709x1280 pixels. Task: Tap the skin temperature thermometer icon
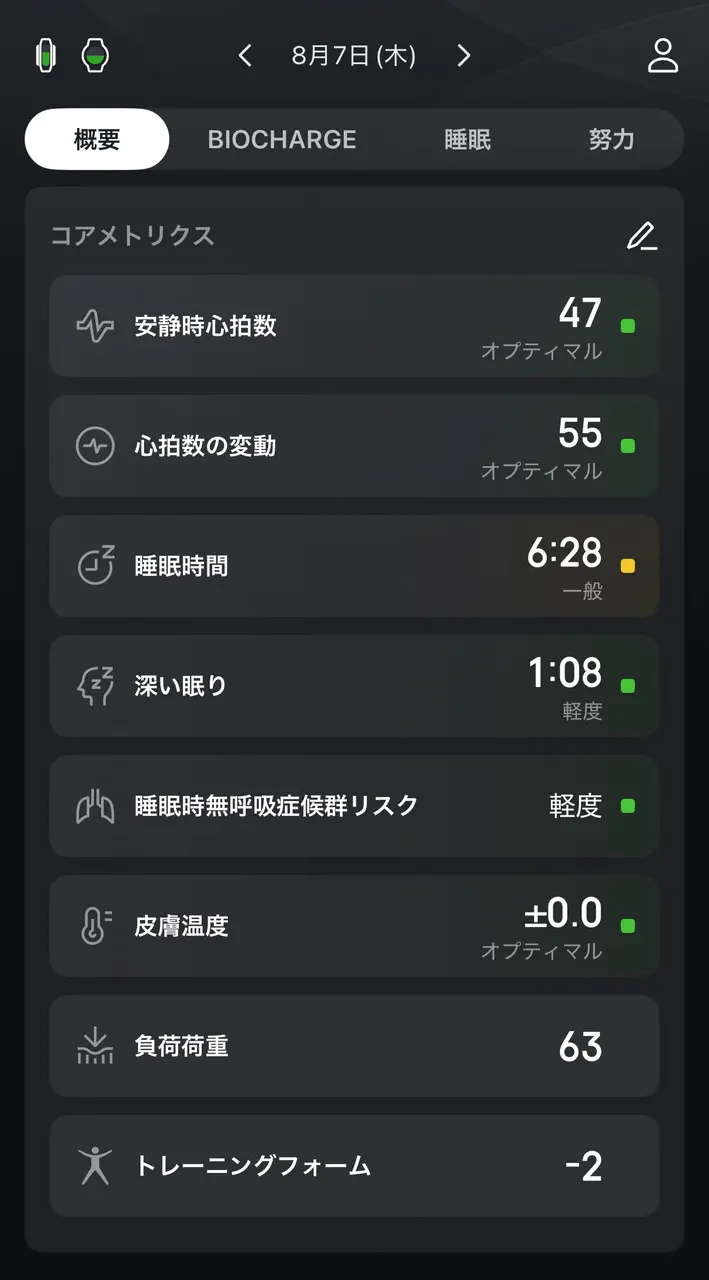pyautogui.click(x=95, y=926)
